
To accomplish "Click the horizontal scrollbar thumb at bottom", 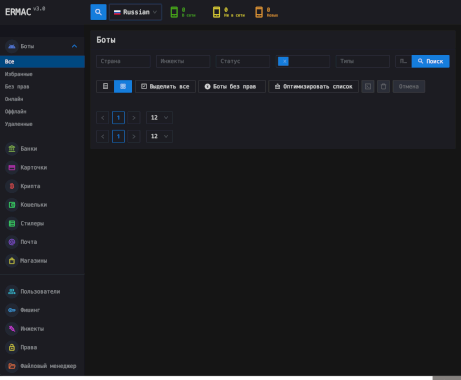I will click(447, 378).
